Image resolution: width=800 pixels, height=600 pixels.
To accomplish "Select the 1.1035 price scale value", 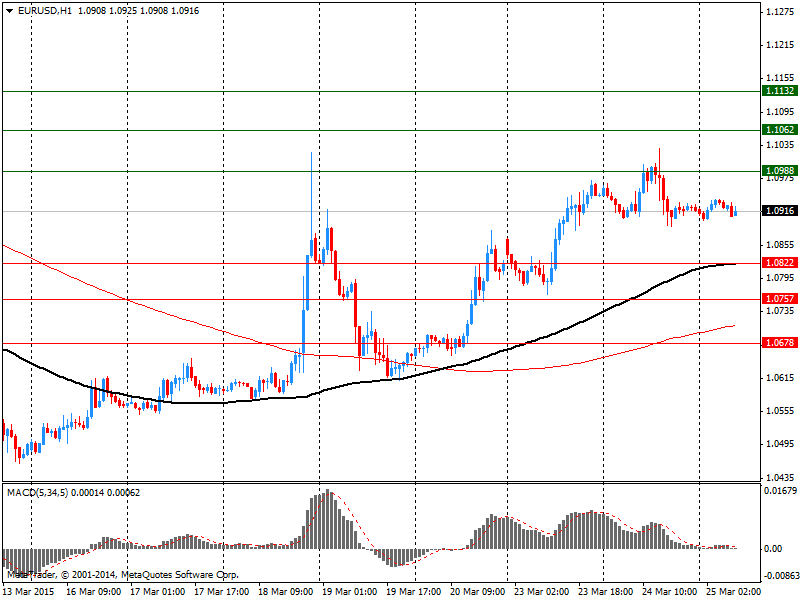I will 781,145.
